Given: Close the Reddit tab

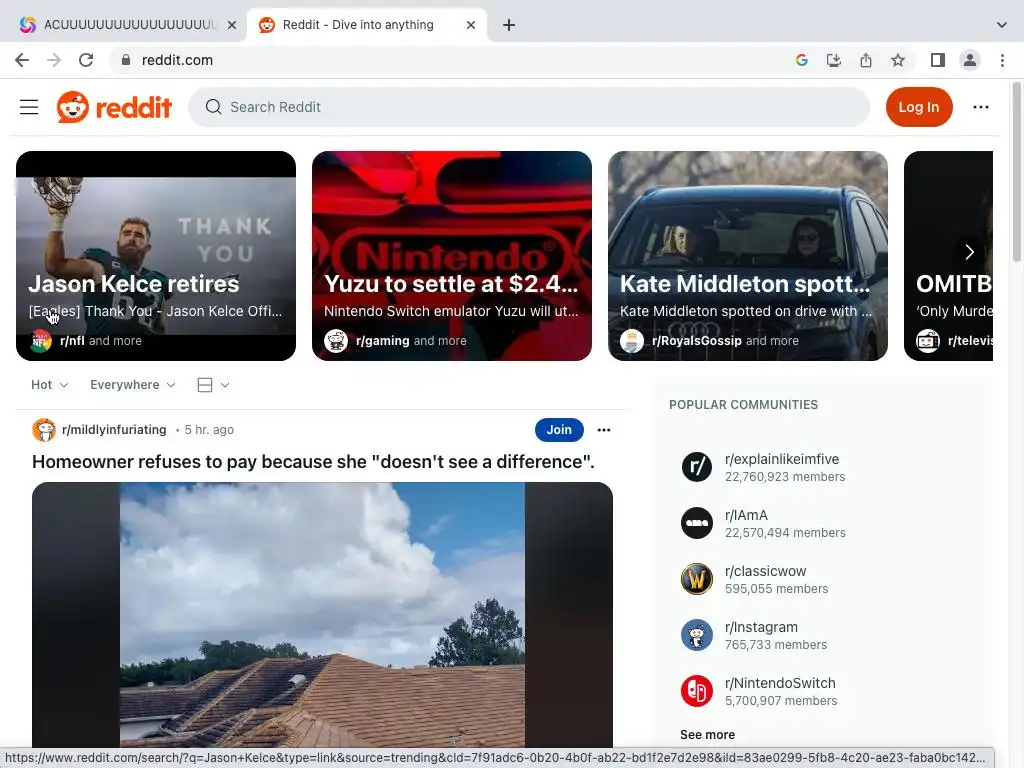Looking at the screenshot, I should coord(471,25).
